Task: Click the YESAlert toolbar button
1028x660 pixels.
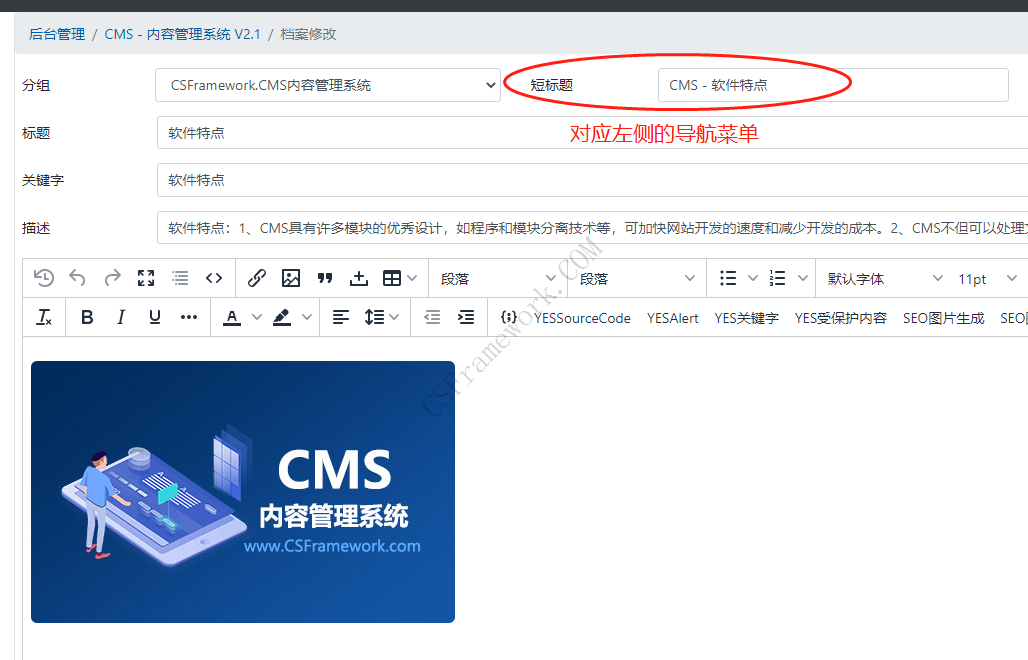Action: point(672,318)
